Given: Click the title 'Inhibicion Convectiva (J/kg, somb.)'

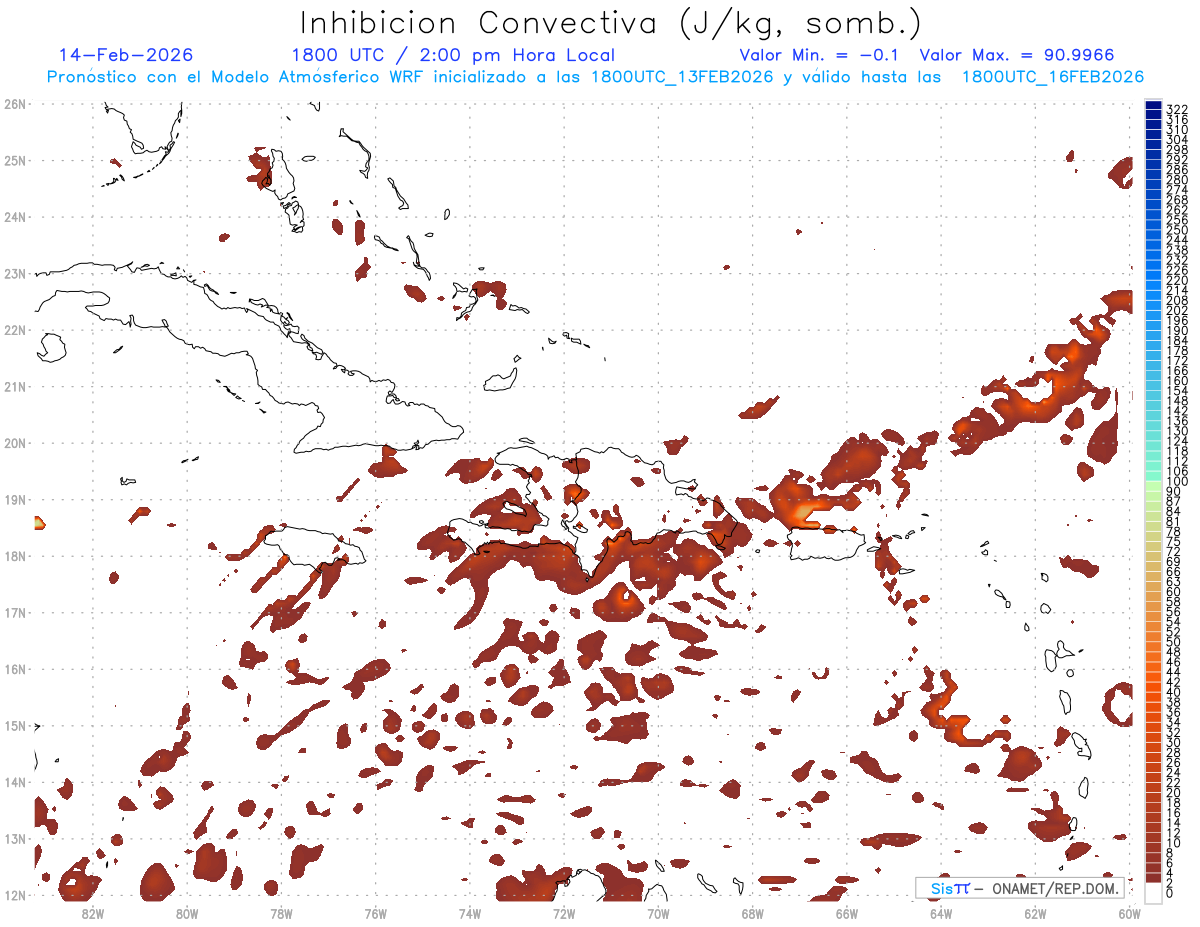Looking at the screenshot, I should point(611,24).
